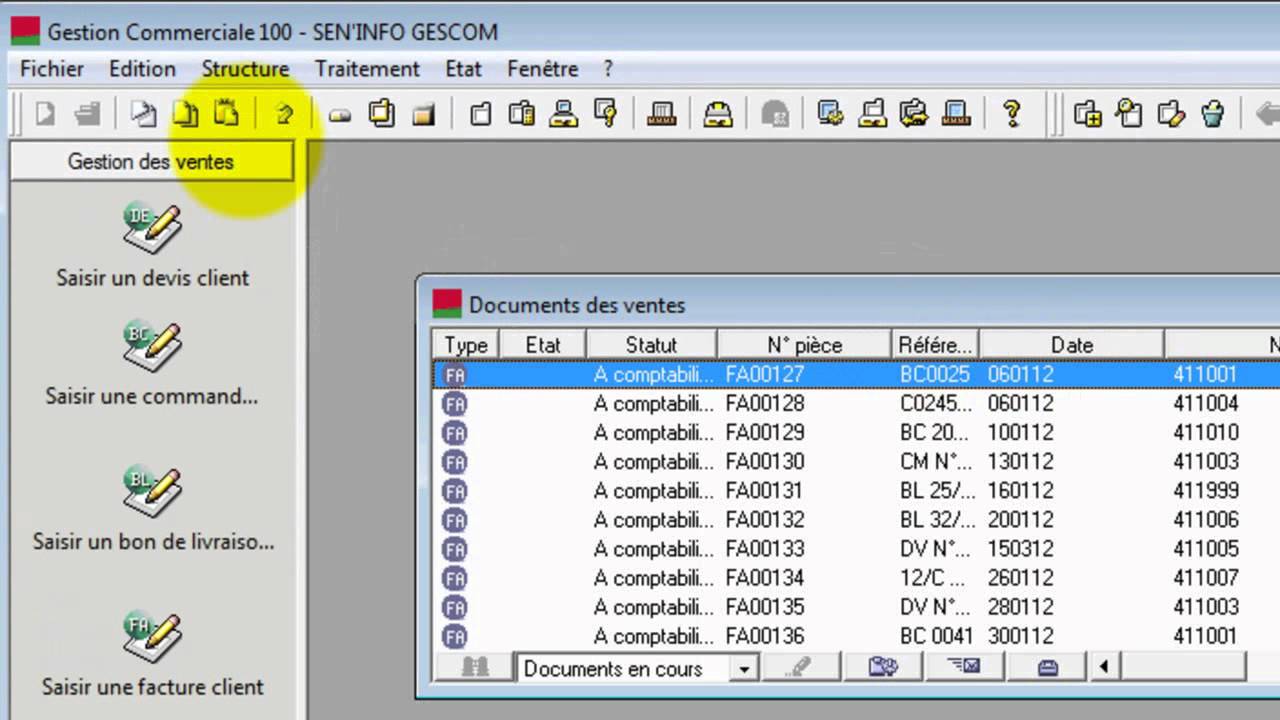Click the binoculars search button in documents window
Screen dimensions: 1280x720
tap(474, 668)
